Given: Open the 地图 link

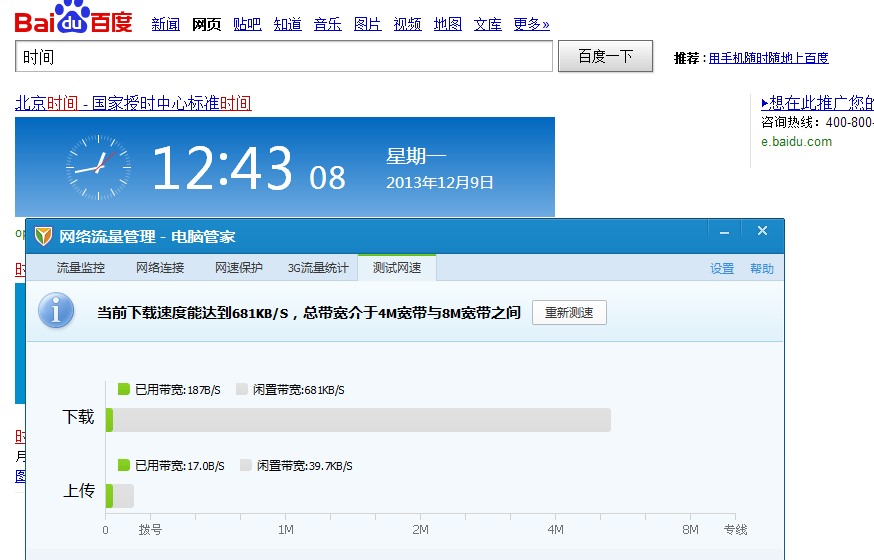Looking at the screenshot, I should pos(448,24).
